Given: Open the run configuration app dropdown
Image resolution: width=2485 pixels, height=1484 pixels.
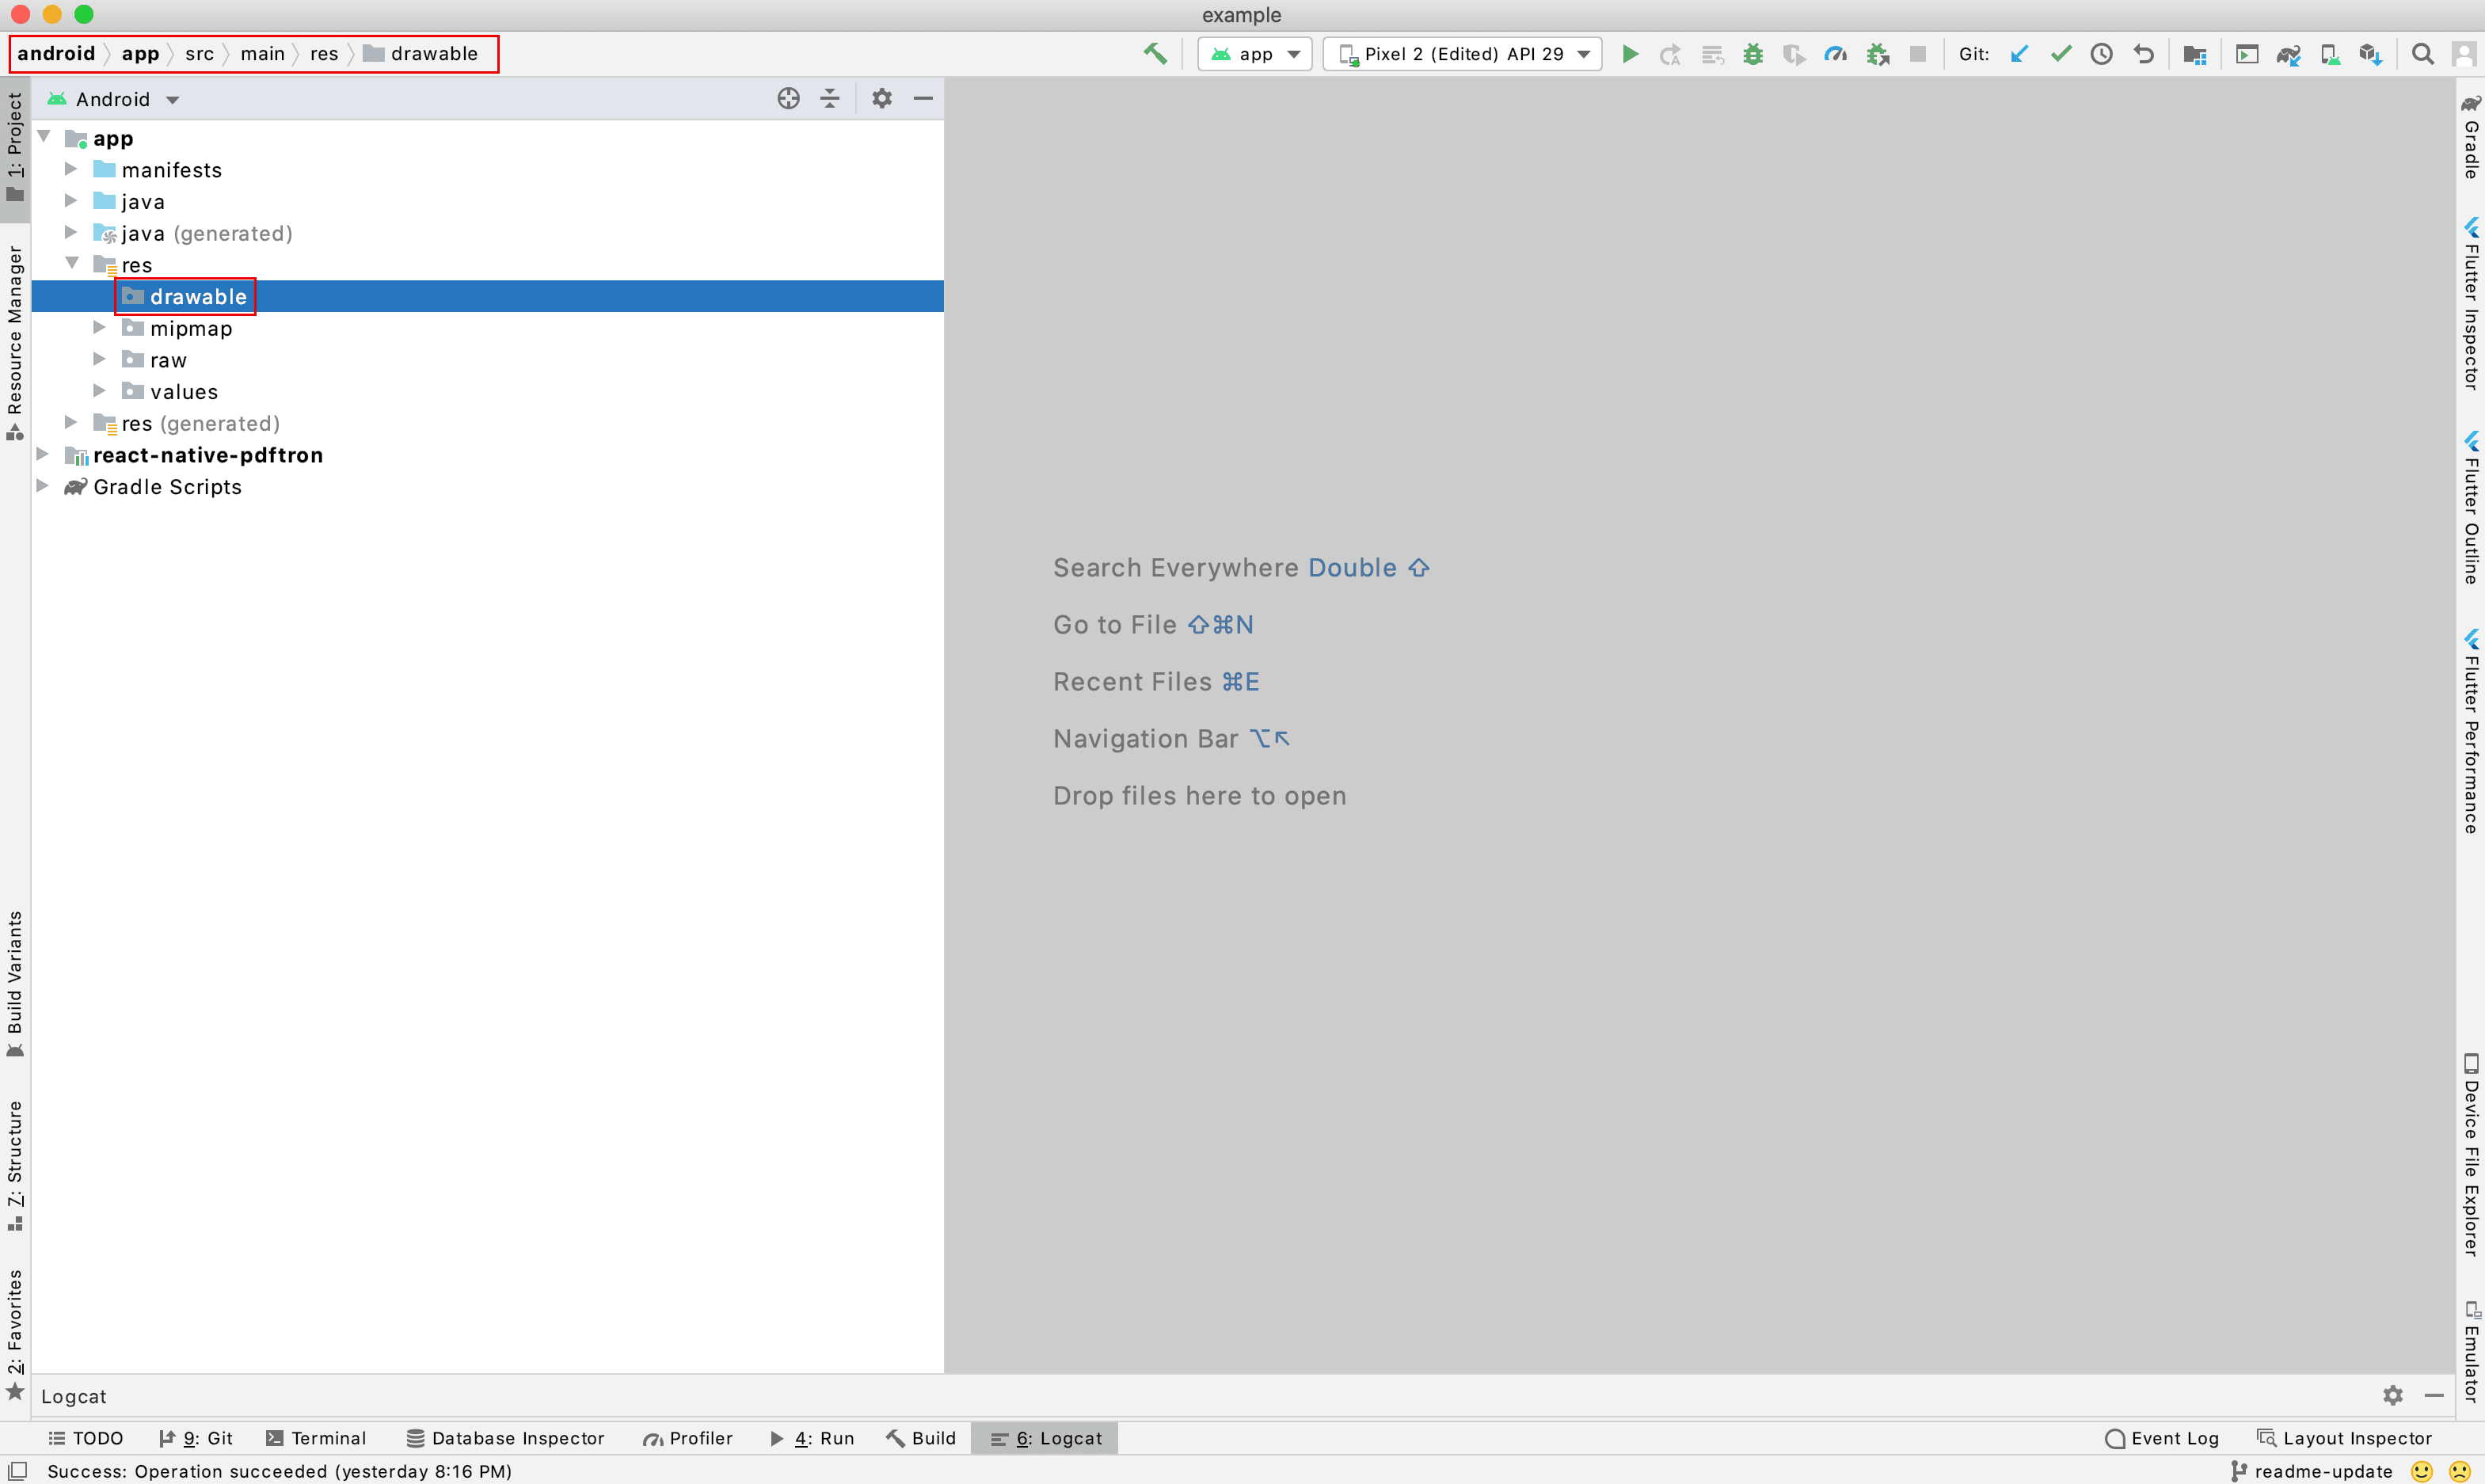Looking at the screenshot, I should tap(1255, 54).
